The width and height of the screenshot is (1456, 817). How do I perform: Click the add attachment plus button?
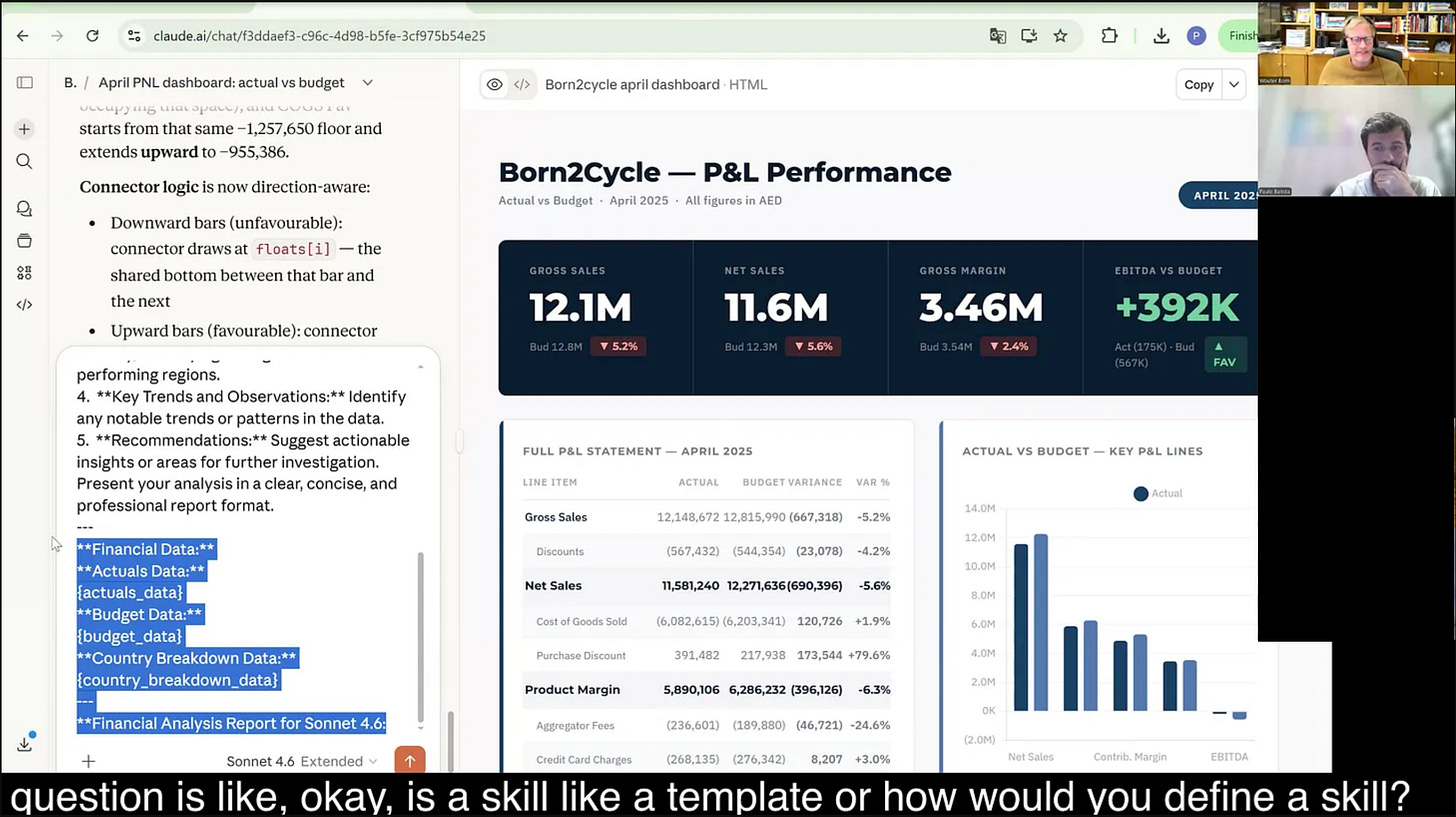click(x=88, y=761)
